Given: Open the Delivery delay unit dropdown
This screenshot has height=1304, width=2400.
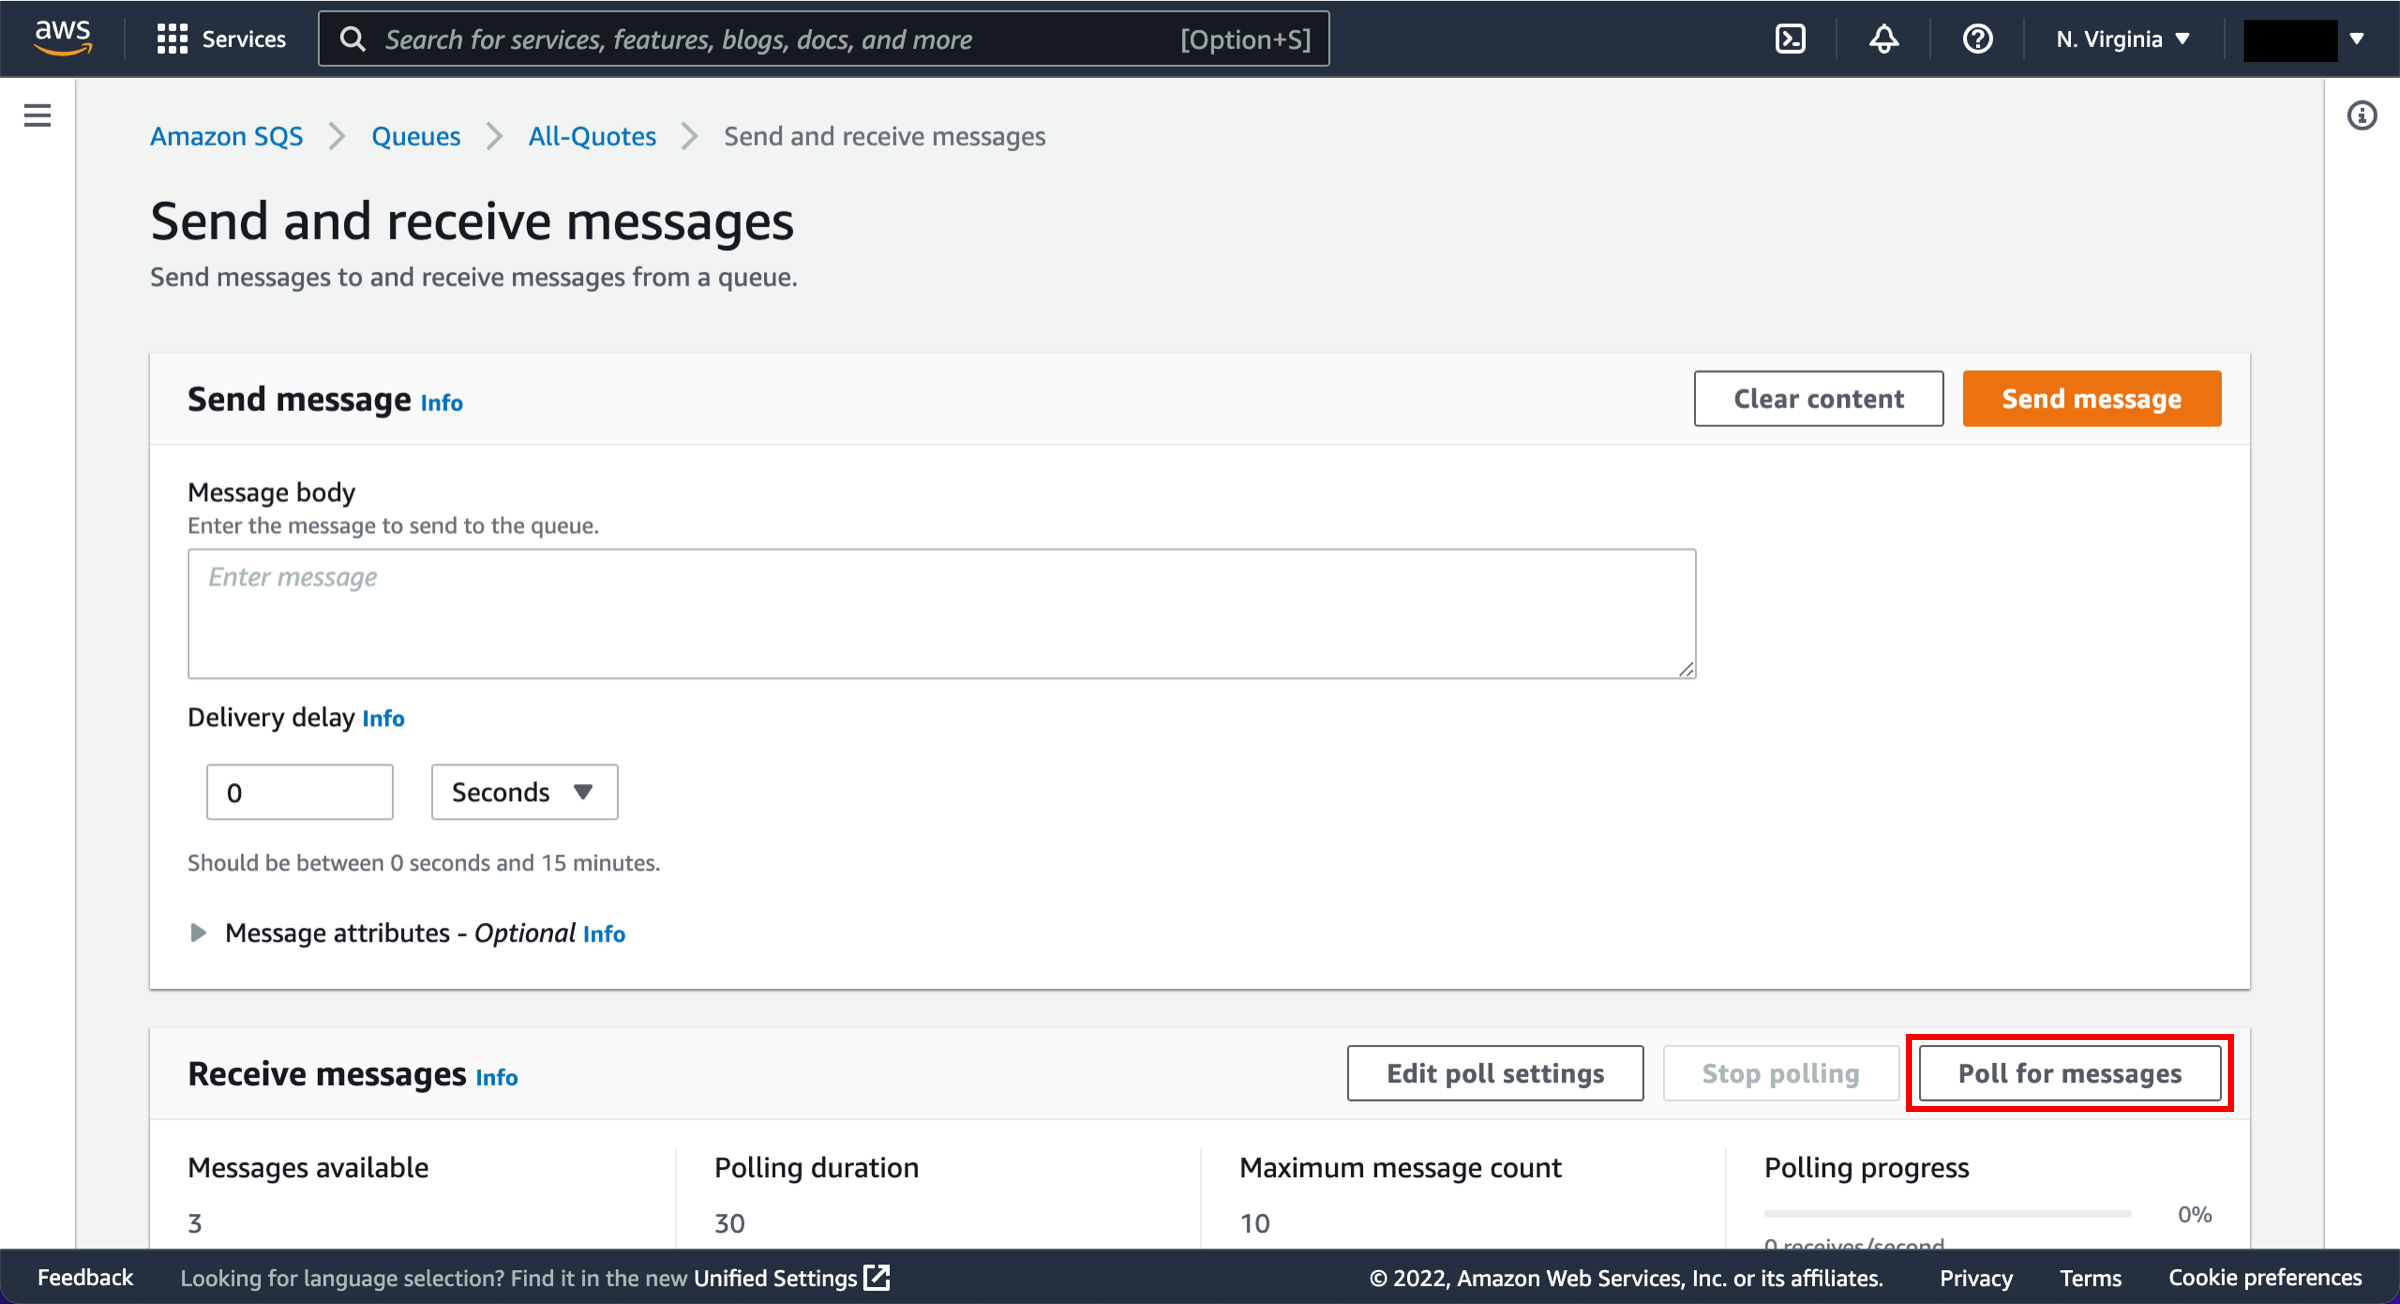Looking at the screenshot, I should (523, 790).
